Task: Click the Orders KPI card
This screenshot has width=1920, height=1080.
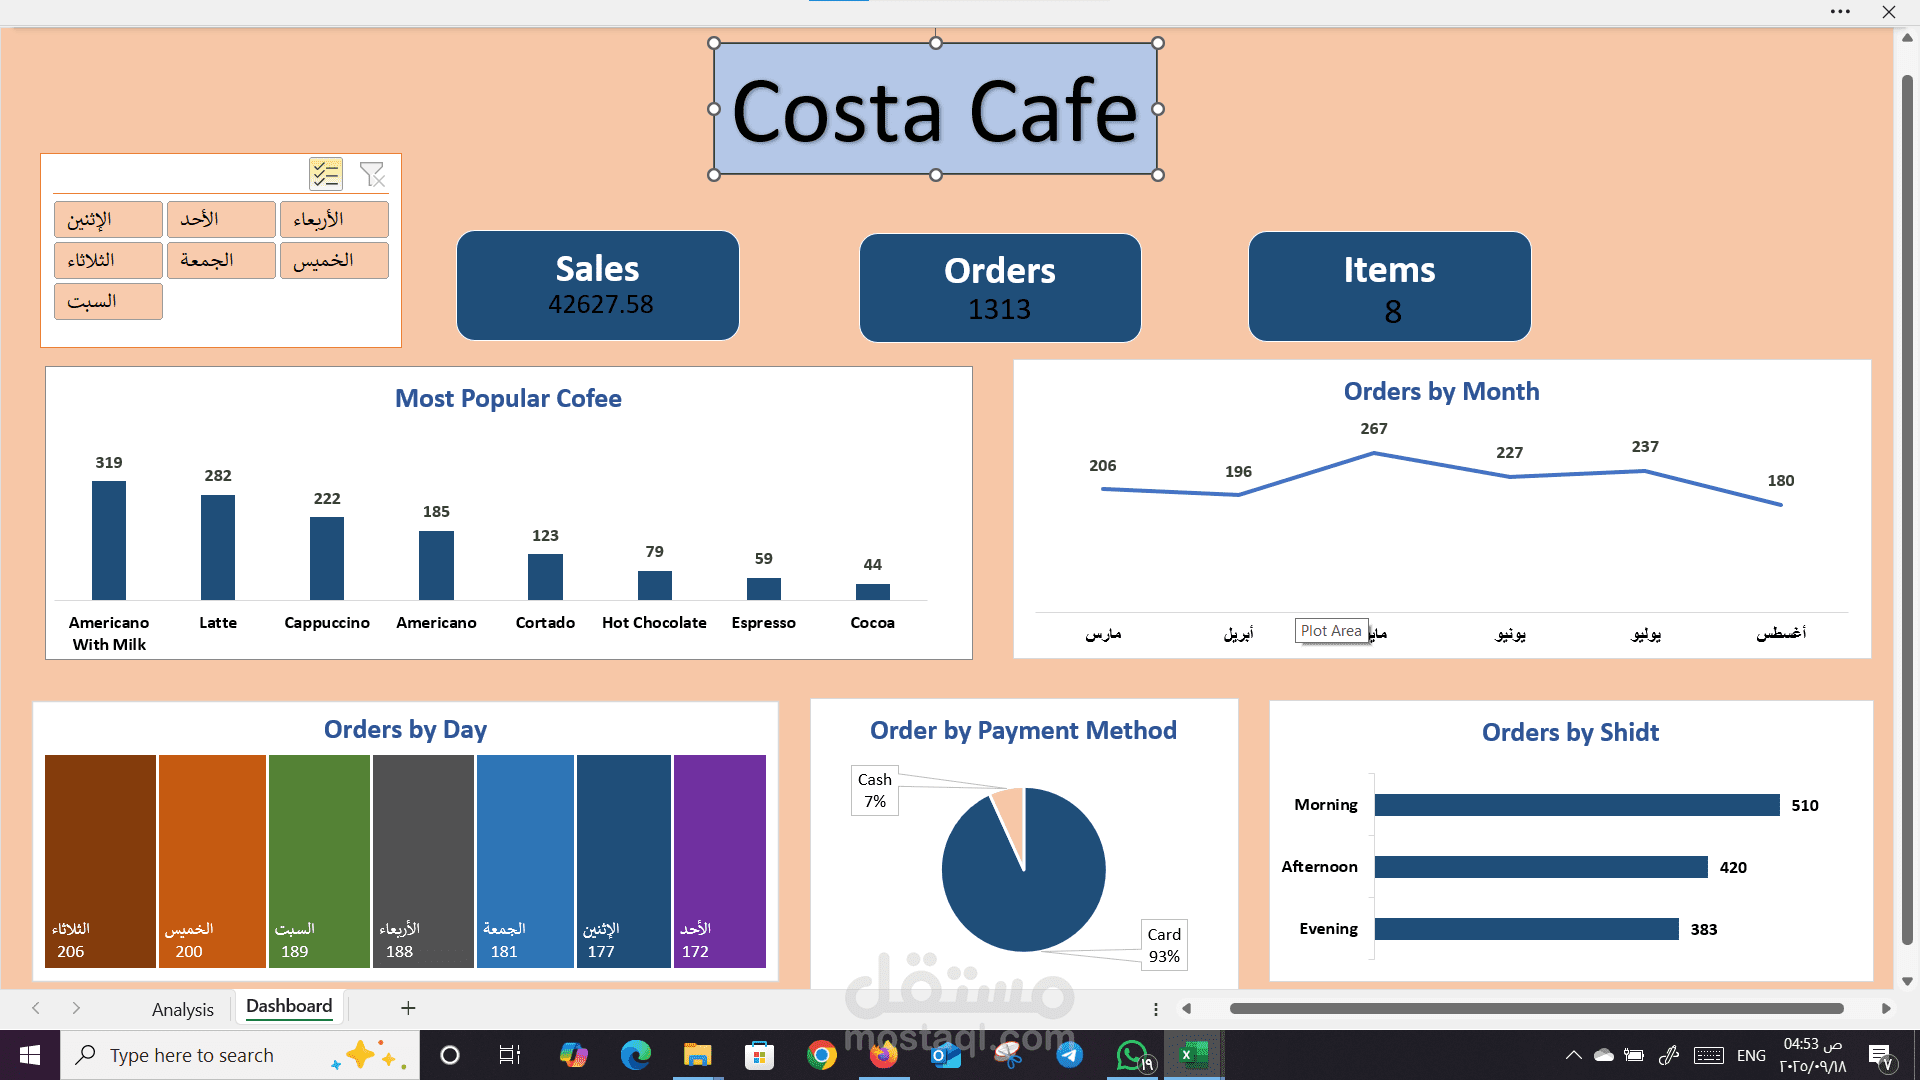Action: click(x=1000, y=288)
